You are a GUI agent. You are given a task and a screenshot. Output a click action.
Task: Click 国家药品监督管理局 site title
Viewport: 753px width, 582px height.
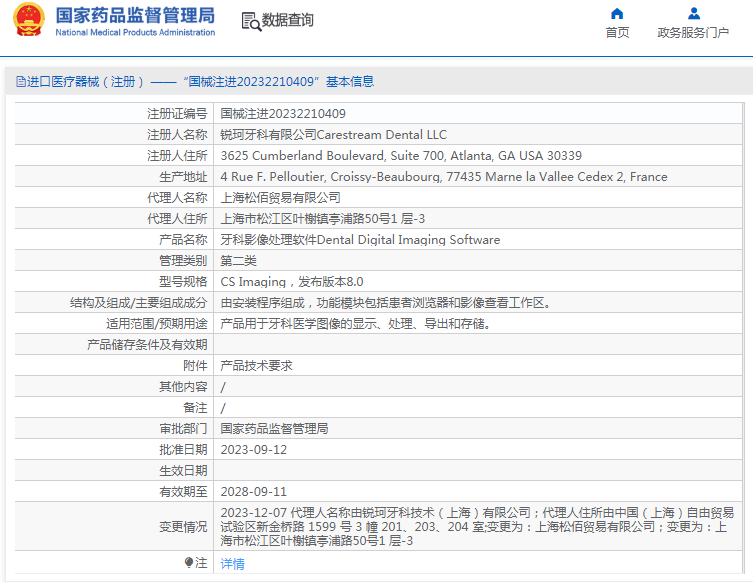(135, 15)
